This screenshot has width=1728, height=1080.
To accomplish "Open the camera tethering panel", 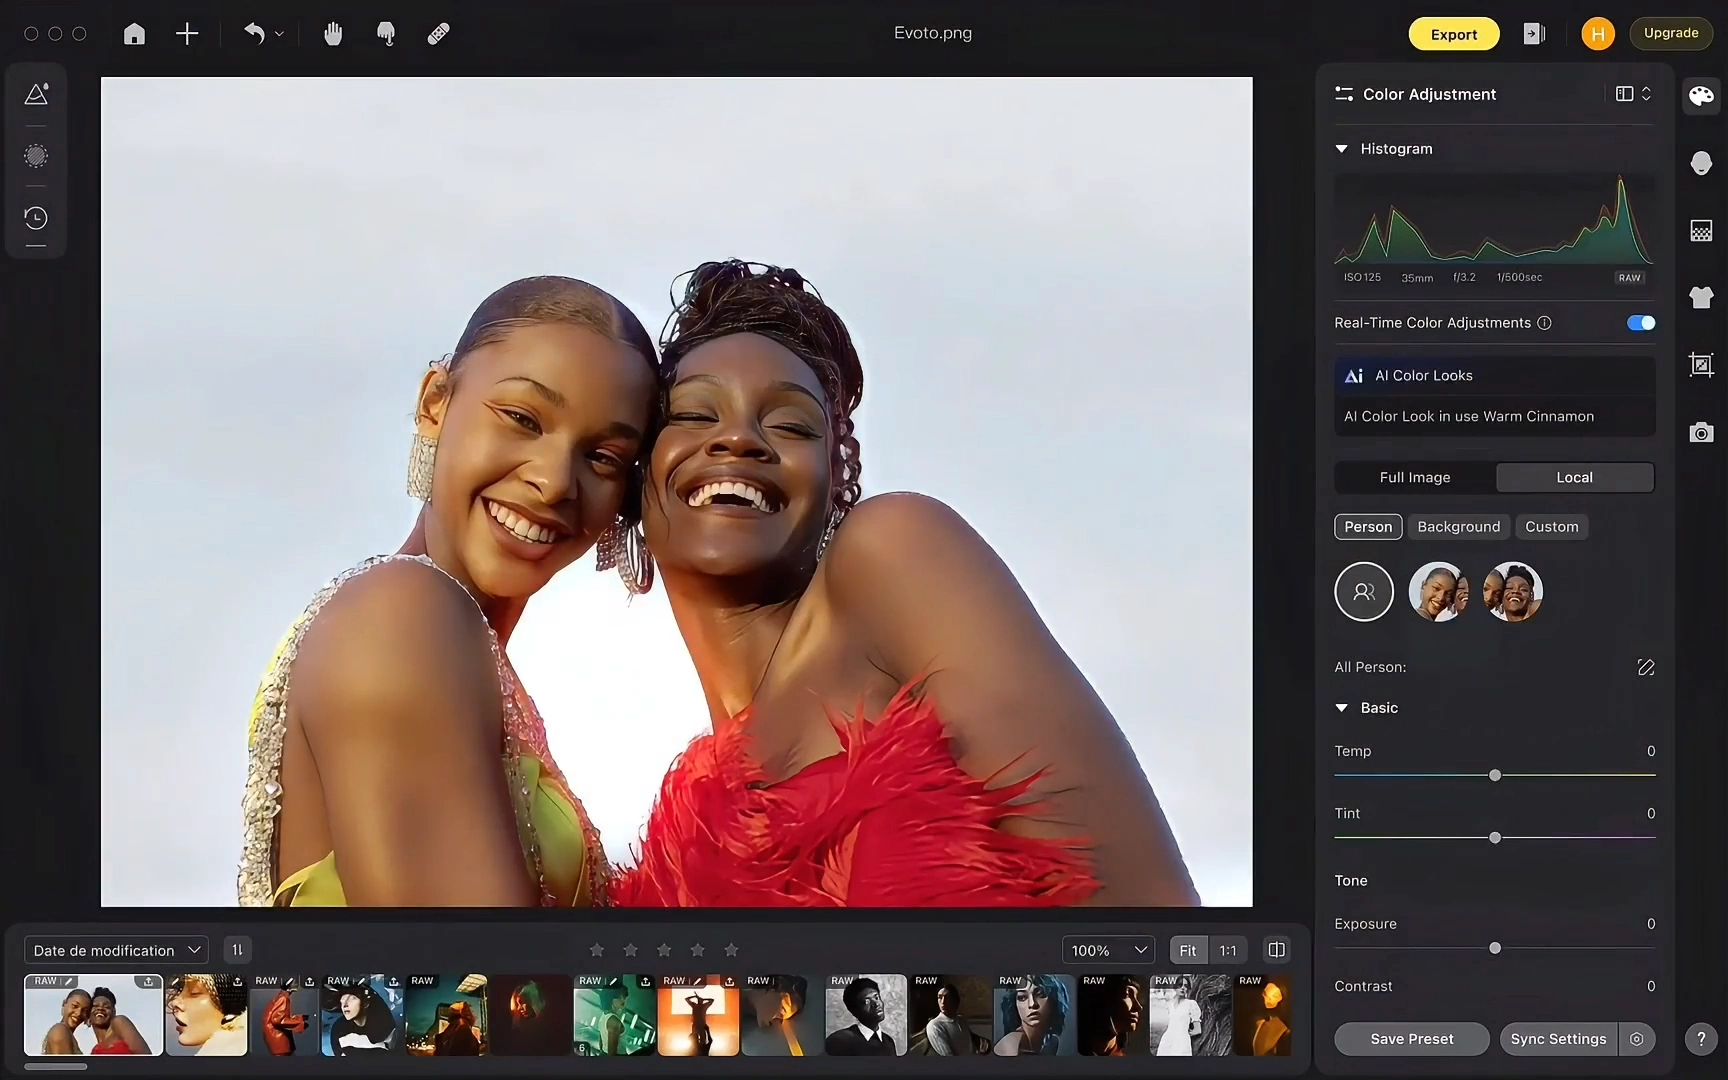I will (1701, 432).
